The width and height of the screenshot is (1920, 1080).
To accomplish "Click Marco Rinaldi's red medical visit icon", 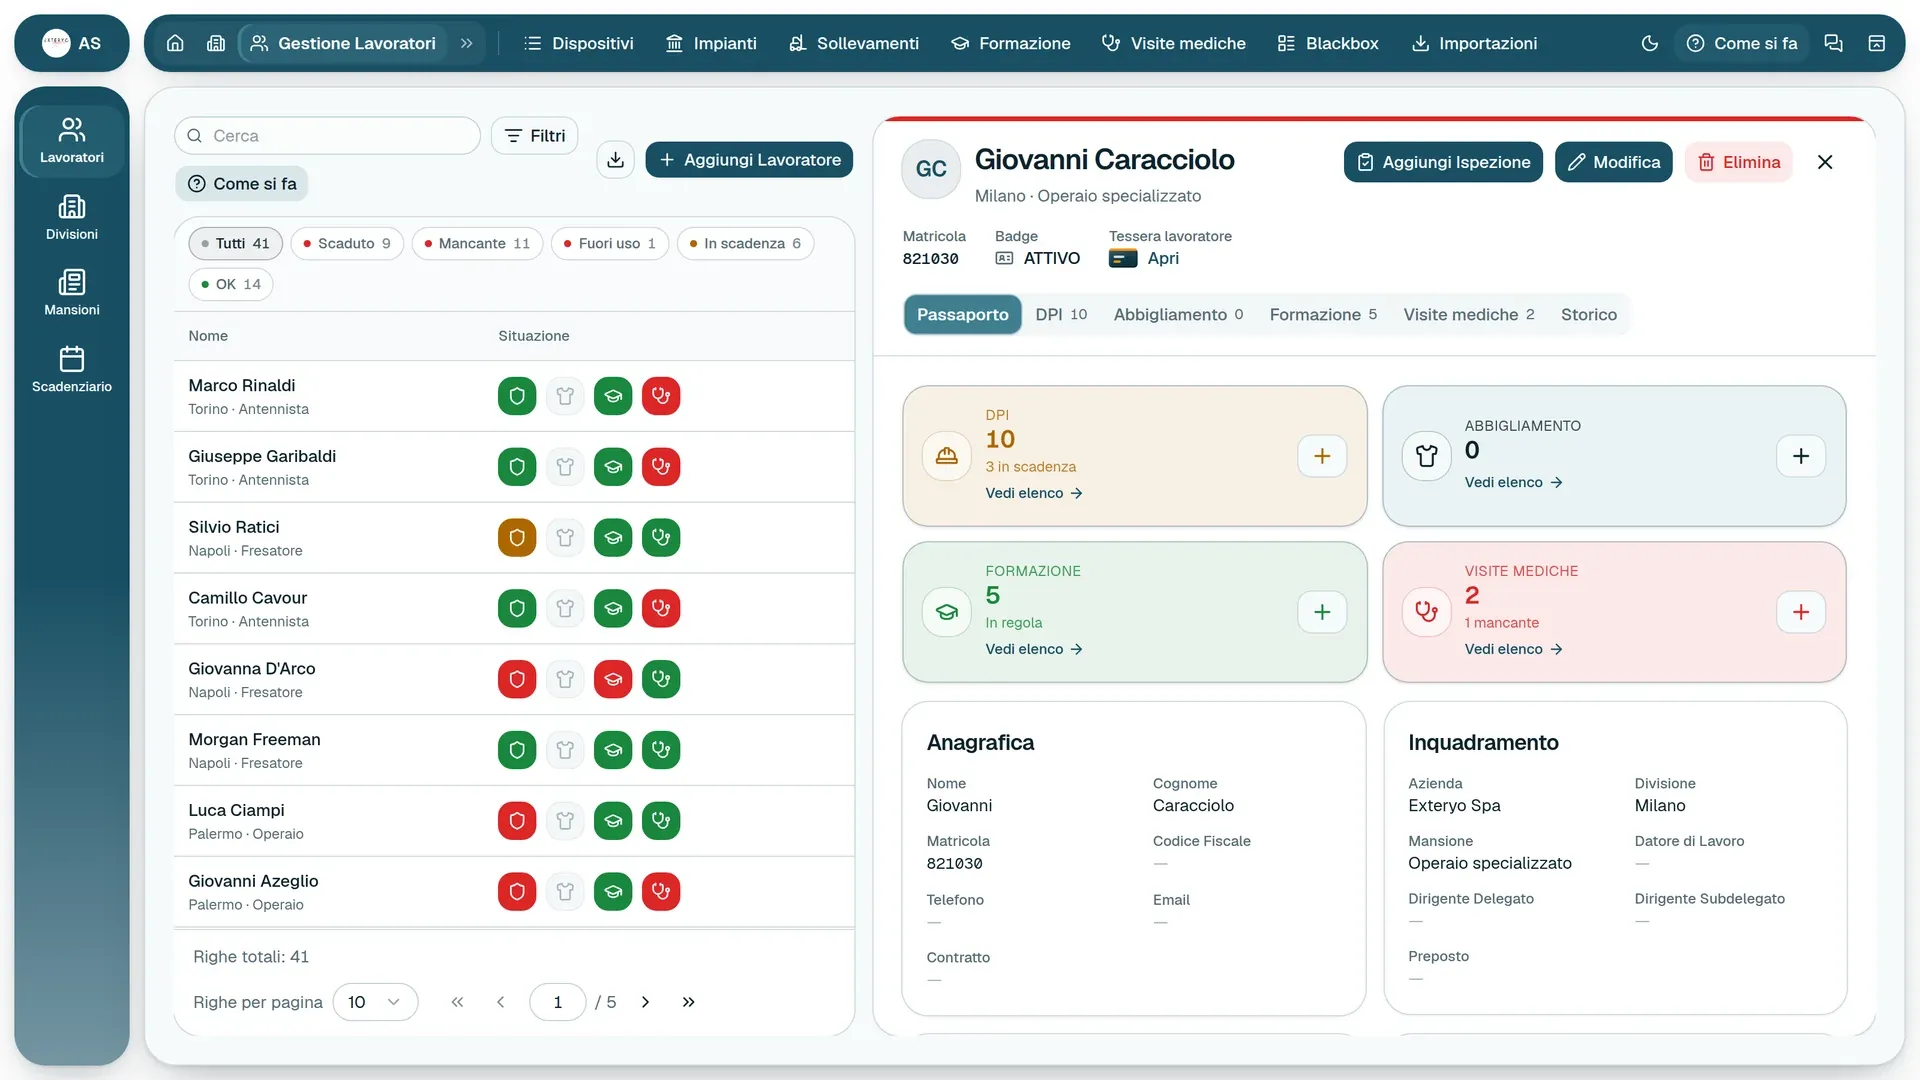I will pyautogui.click(x=661, y=396).
